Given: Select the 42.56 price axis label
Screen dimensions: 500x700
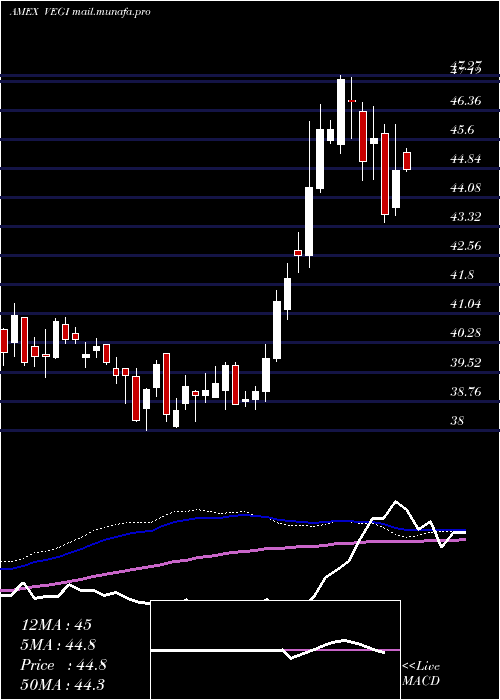Looking at the screenshot, I should [466, 246].
